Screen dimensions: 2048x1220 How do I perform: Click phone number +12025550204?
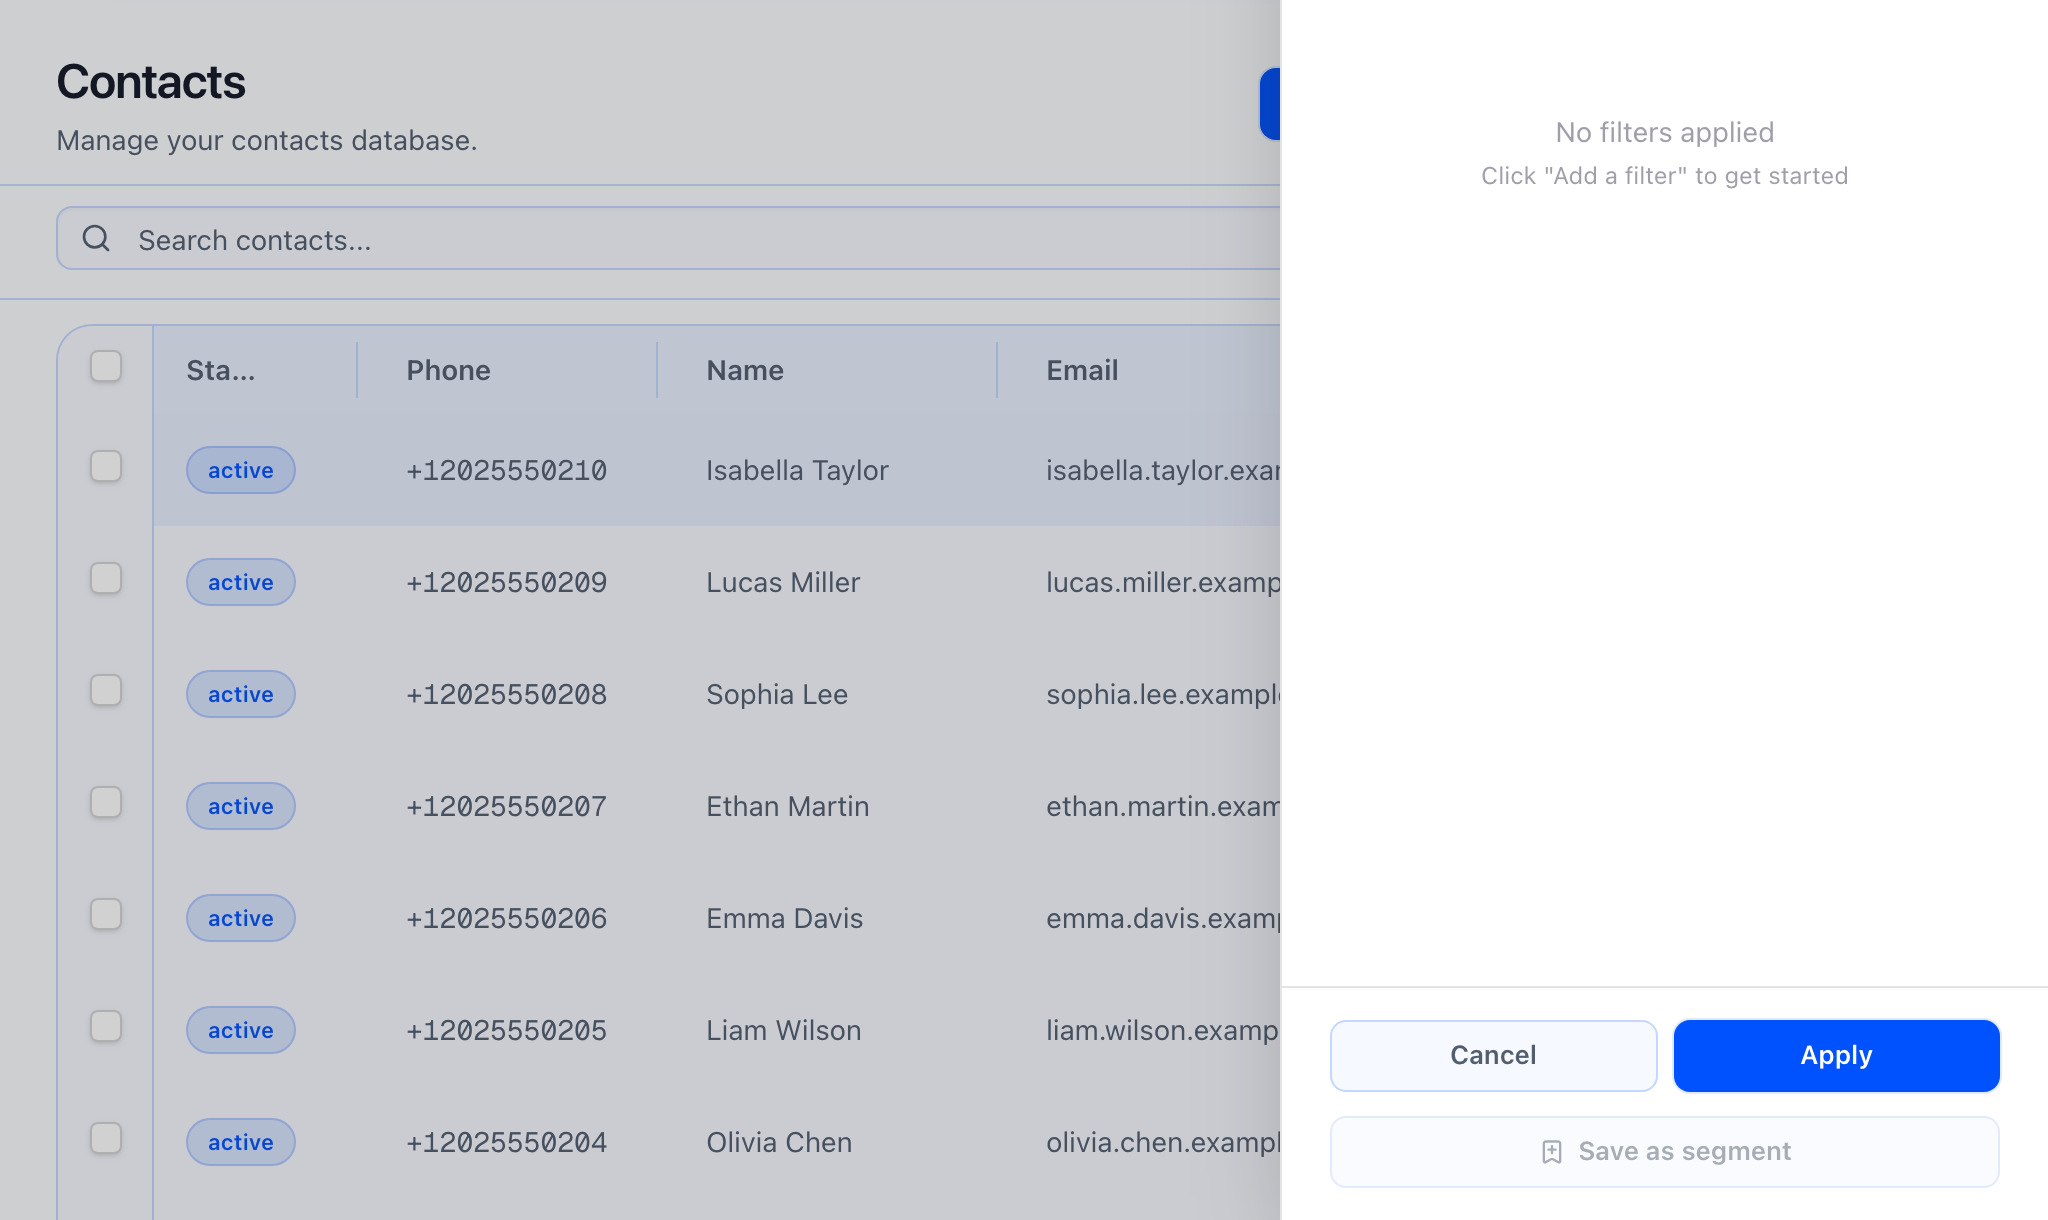click(x=506, y=1142)
